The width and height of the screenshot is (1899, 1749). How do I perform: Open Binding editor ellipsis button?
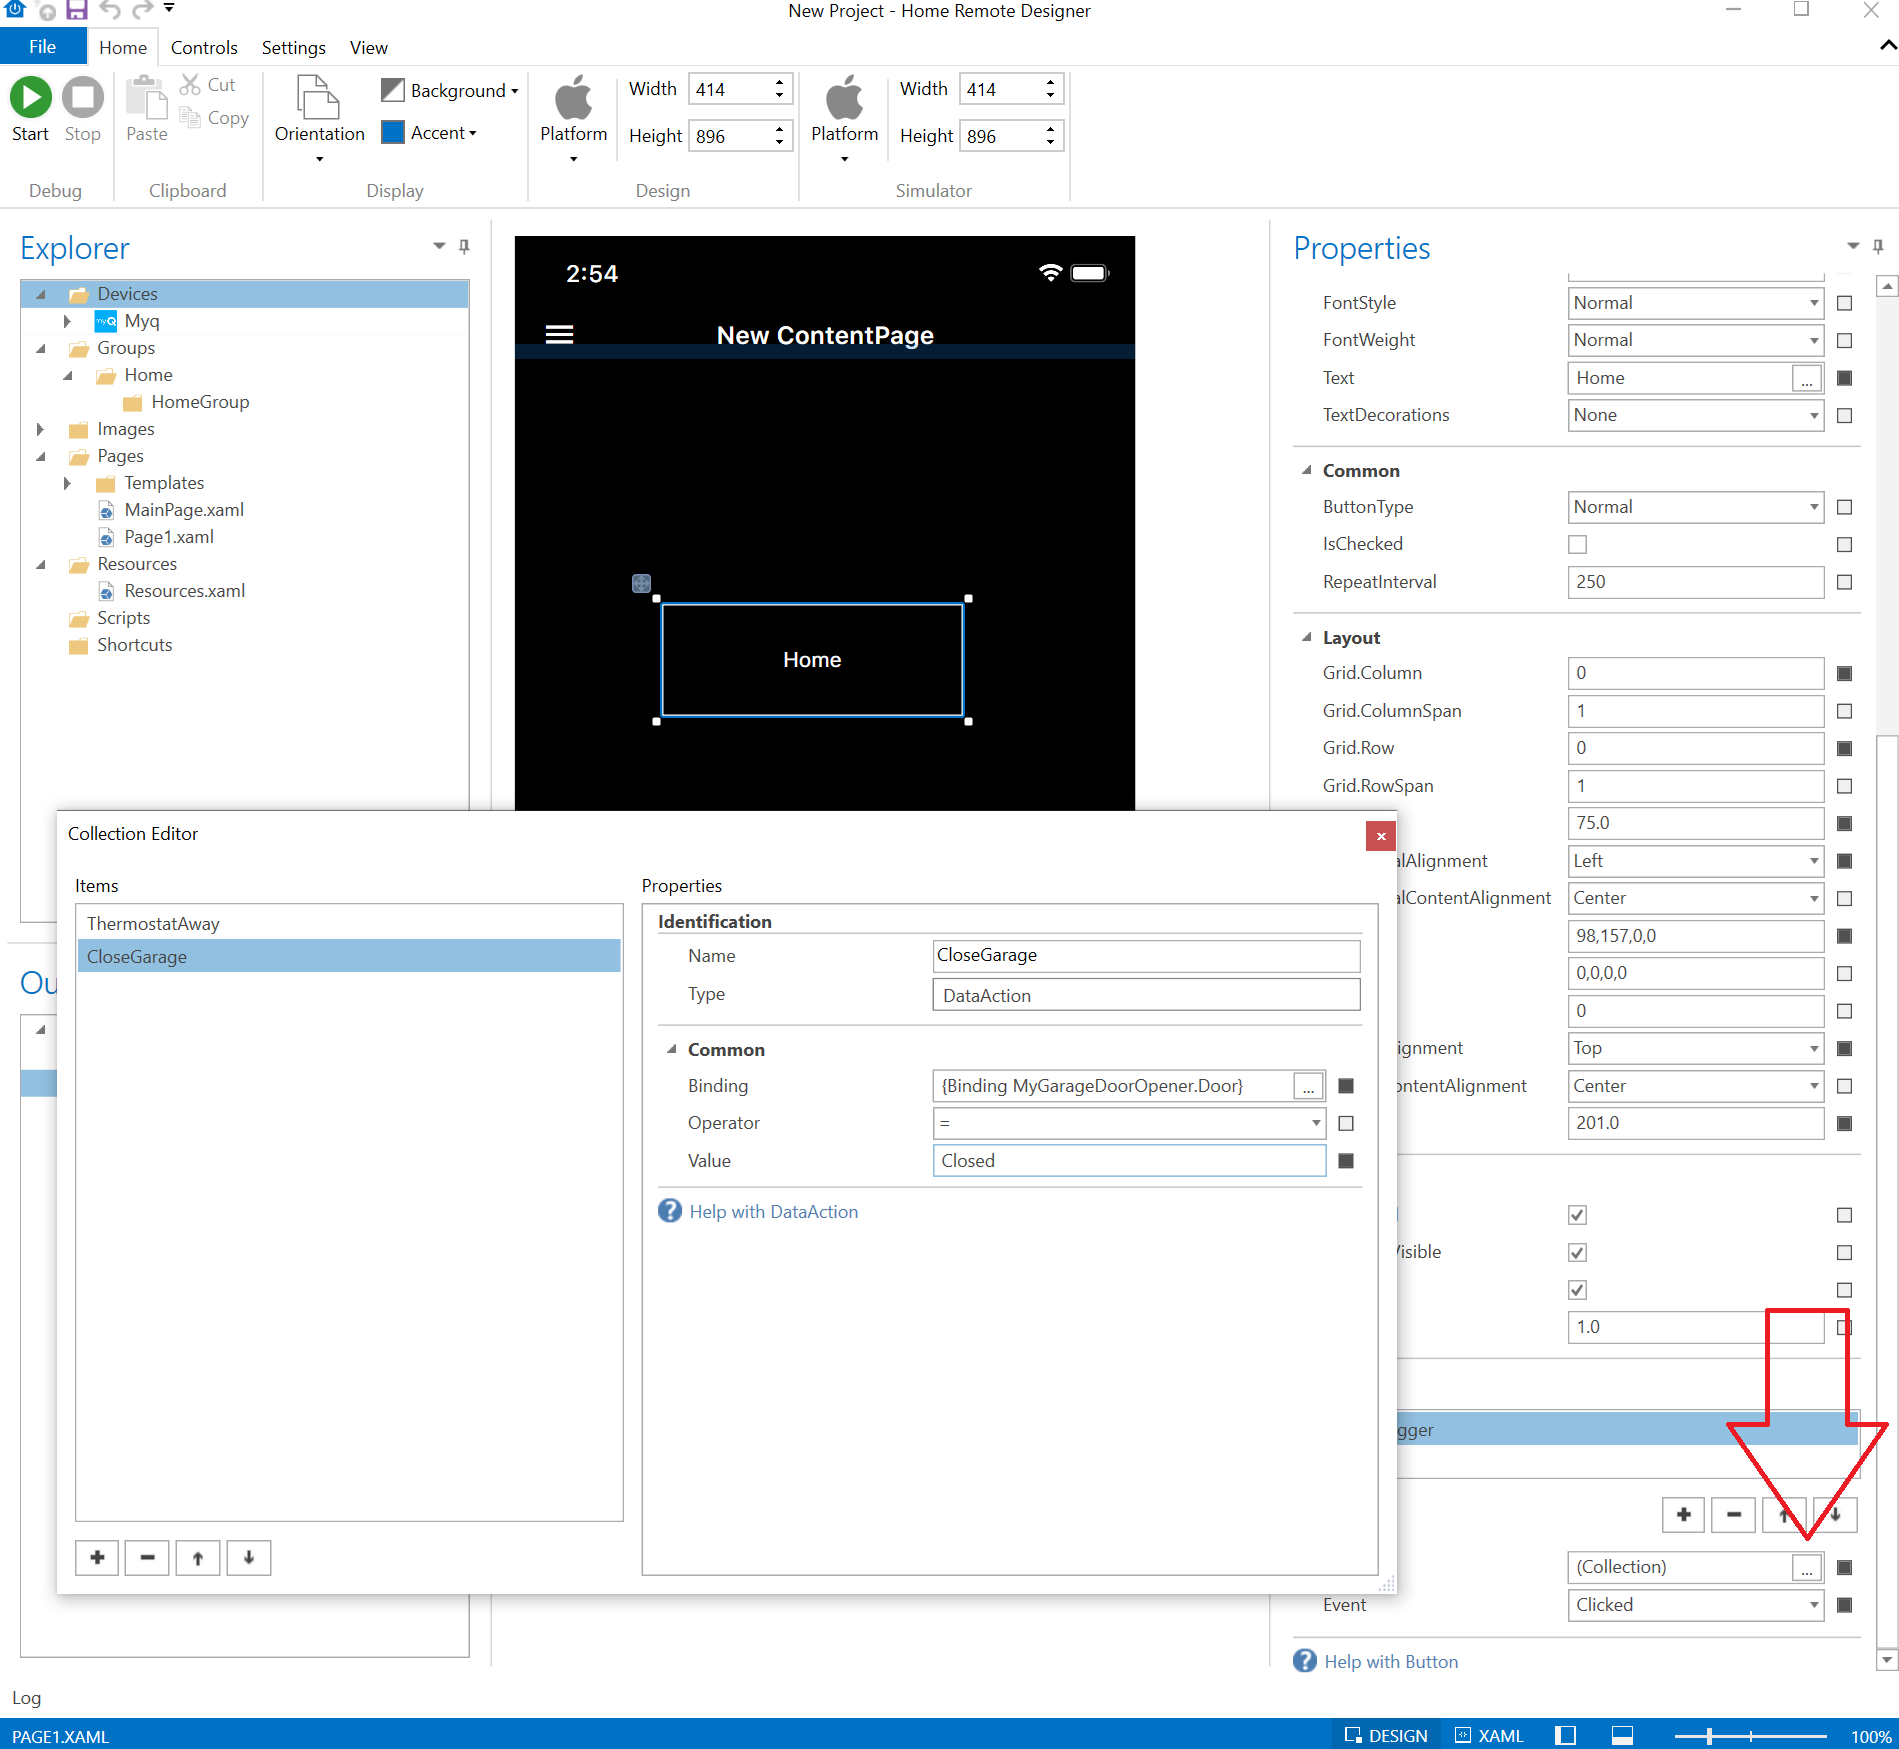[1308, 1086]
